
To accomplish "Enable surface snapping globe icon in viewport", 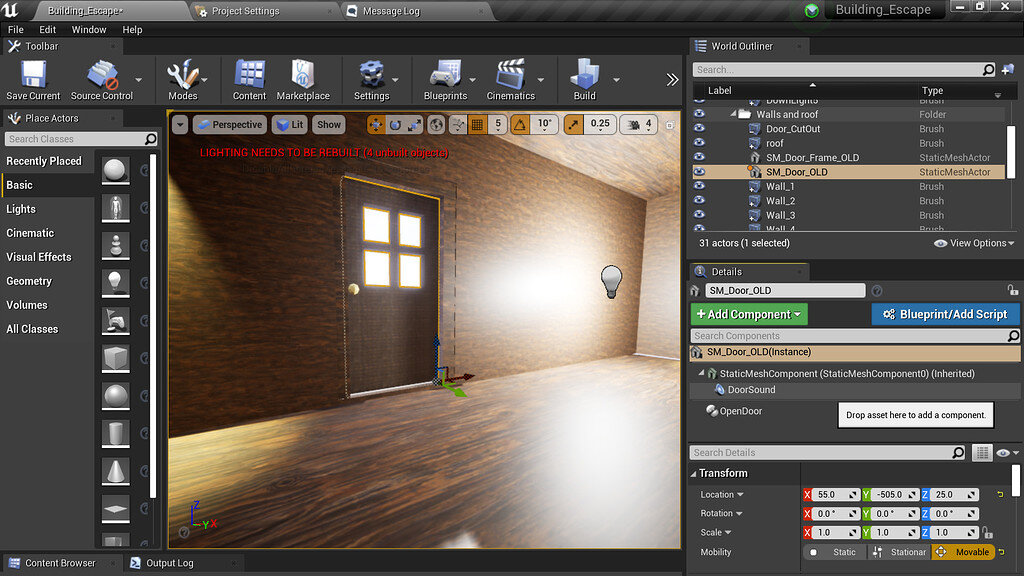I will 434,124.
